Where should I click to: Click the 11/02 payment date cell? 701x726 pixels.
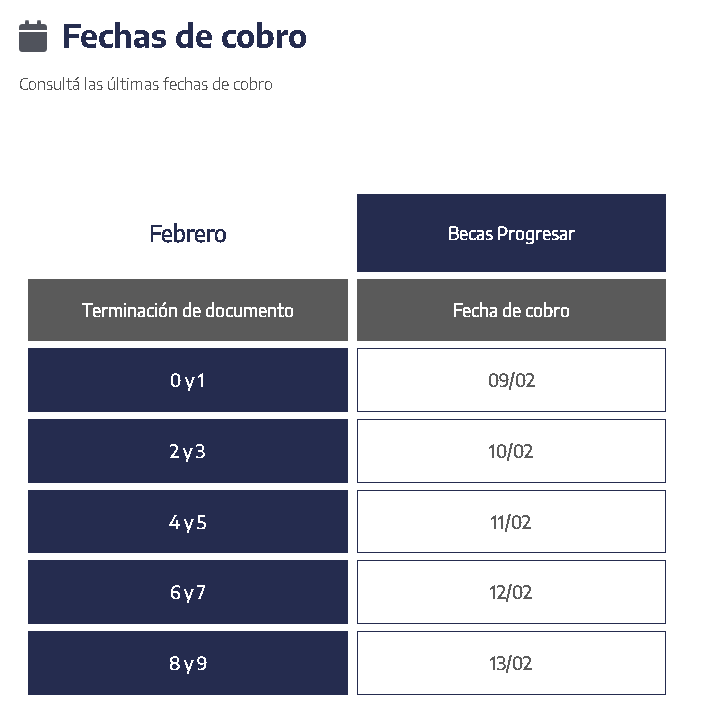coord(511,522)
